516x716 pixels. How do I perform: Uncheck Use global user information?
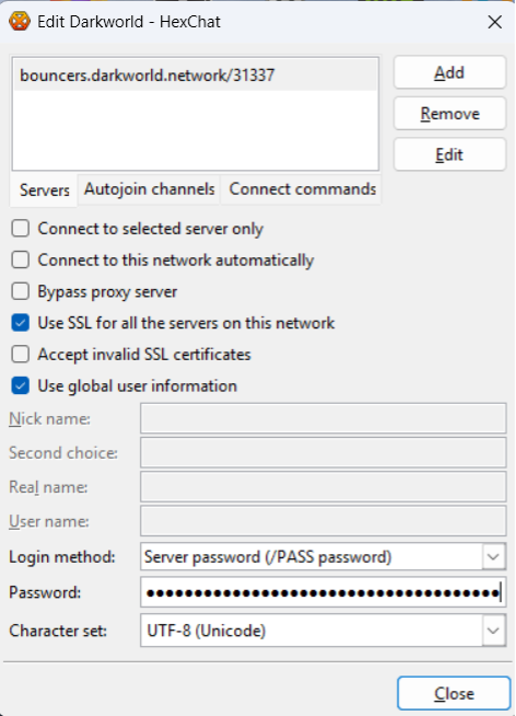pos(21,386)
